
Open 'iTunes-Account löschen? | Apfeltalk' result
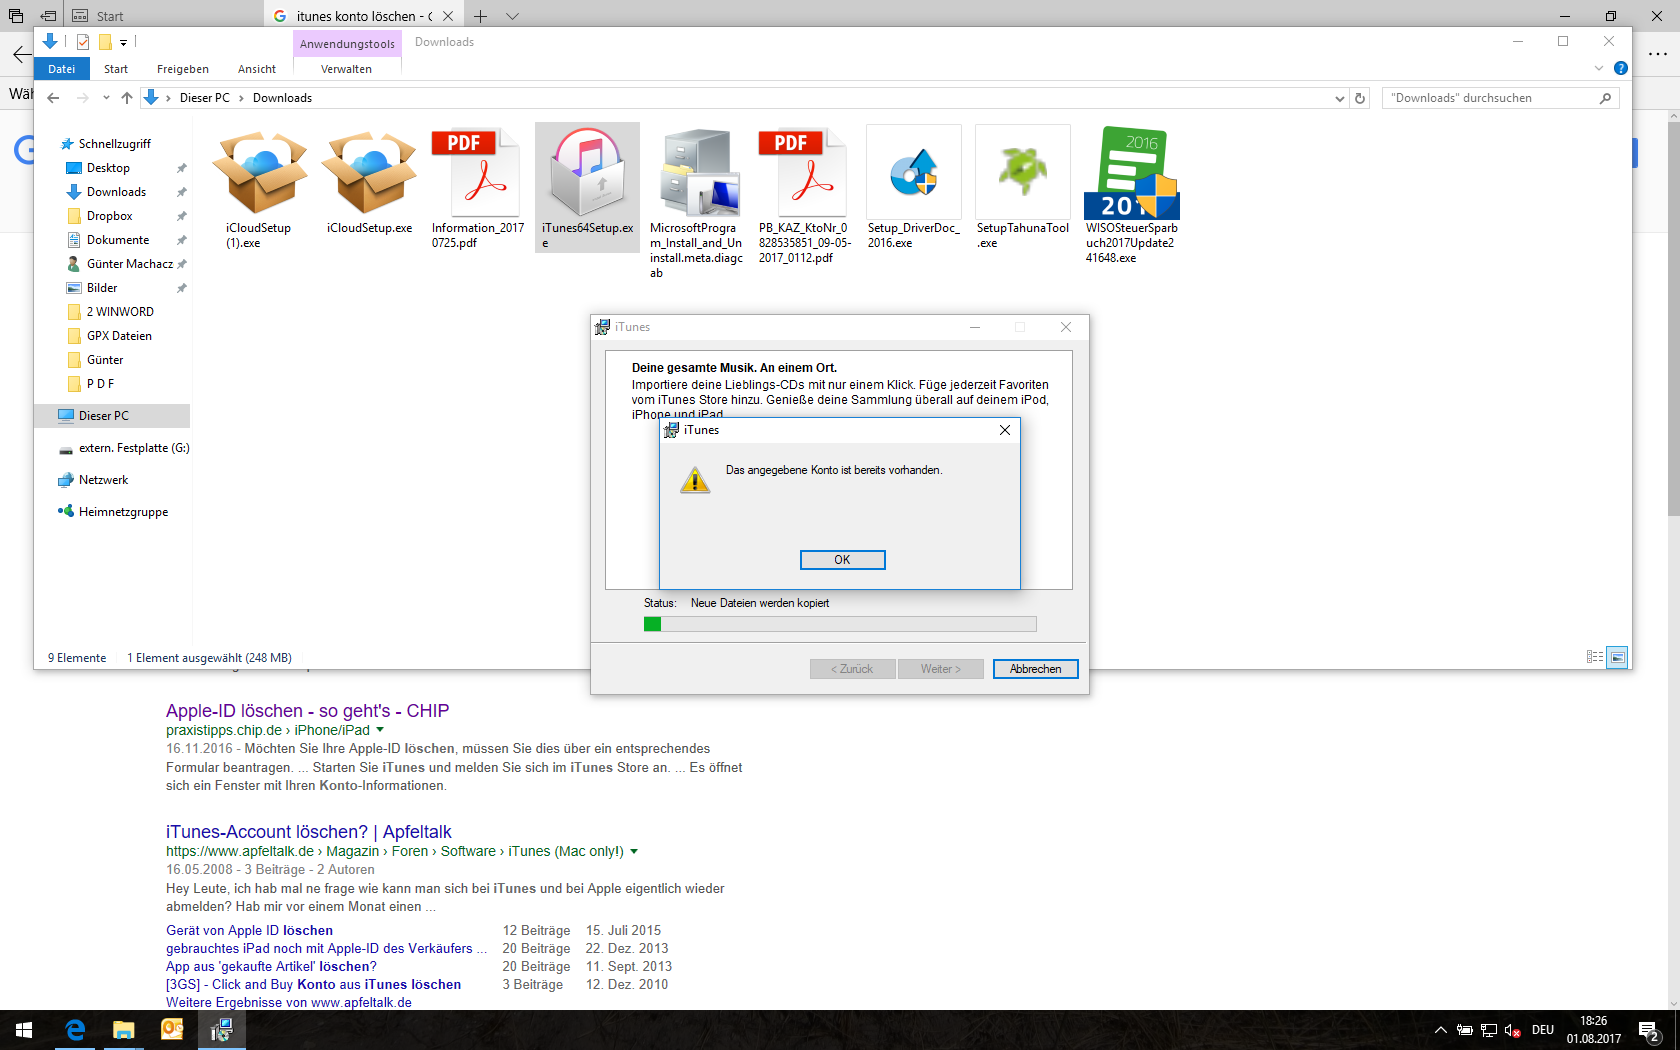coord(309,832)
